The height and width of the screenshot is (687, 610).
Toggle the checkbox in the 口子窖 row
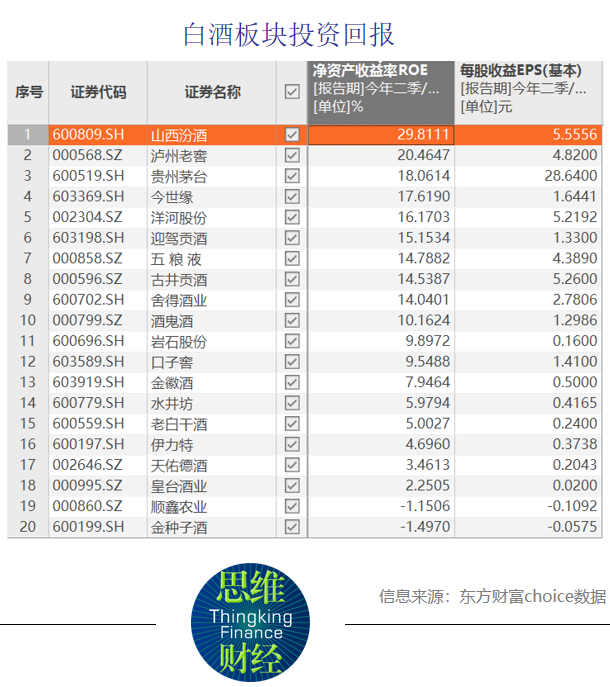[292, 361]
